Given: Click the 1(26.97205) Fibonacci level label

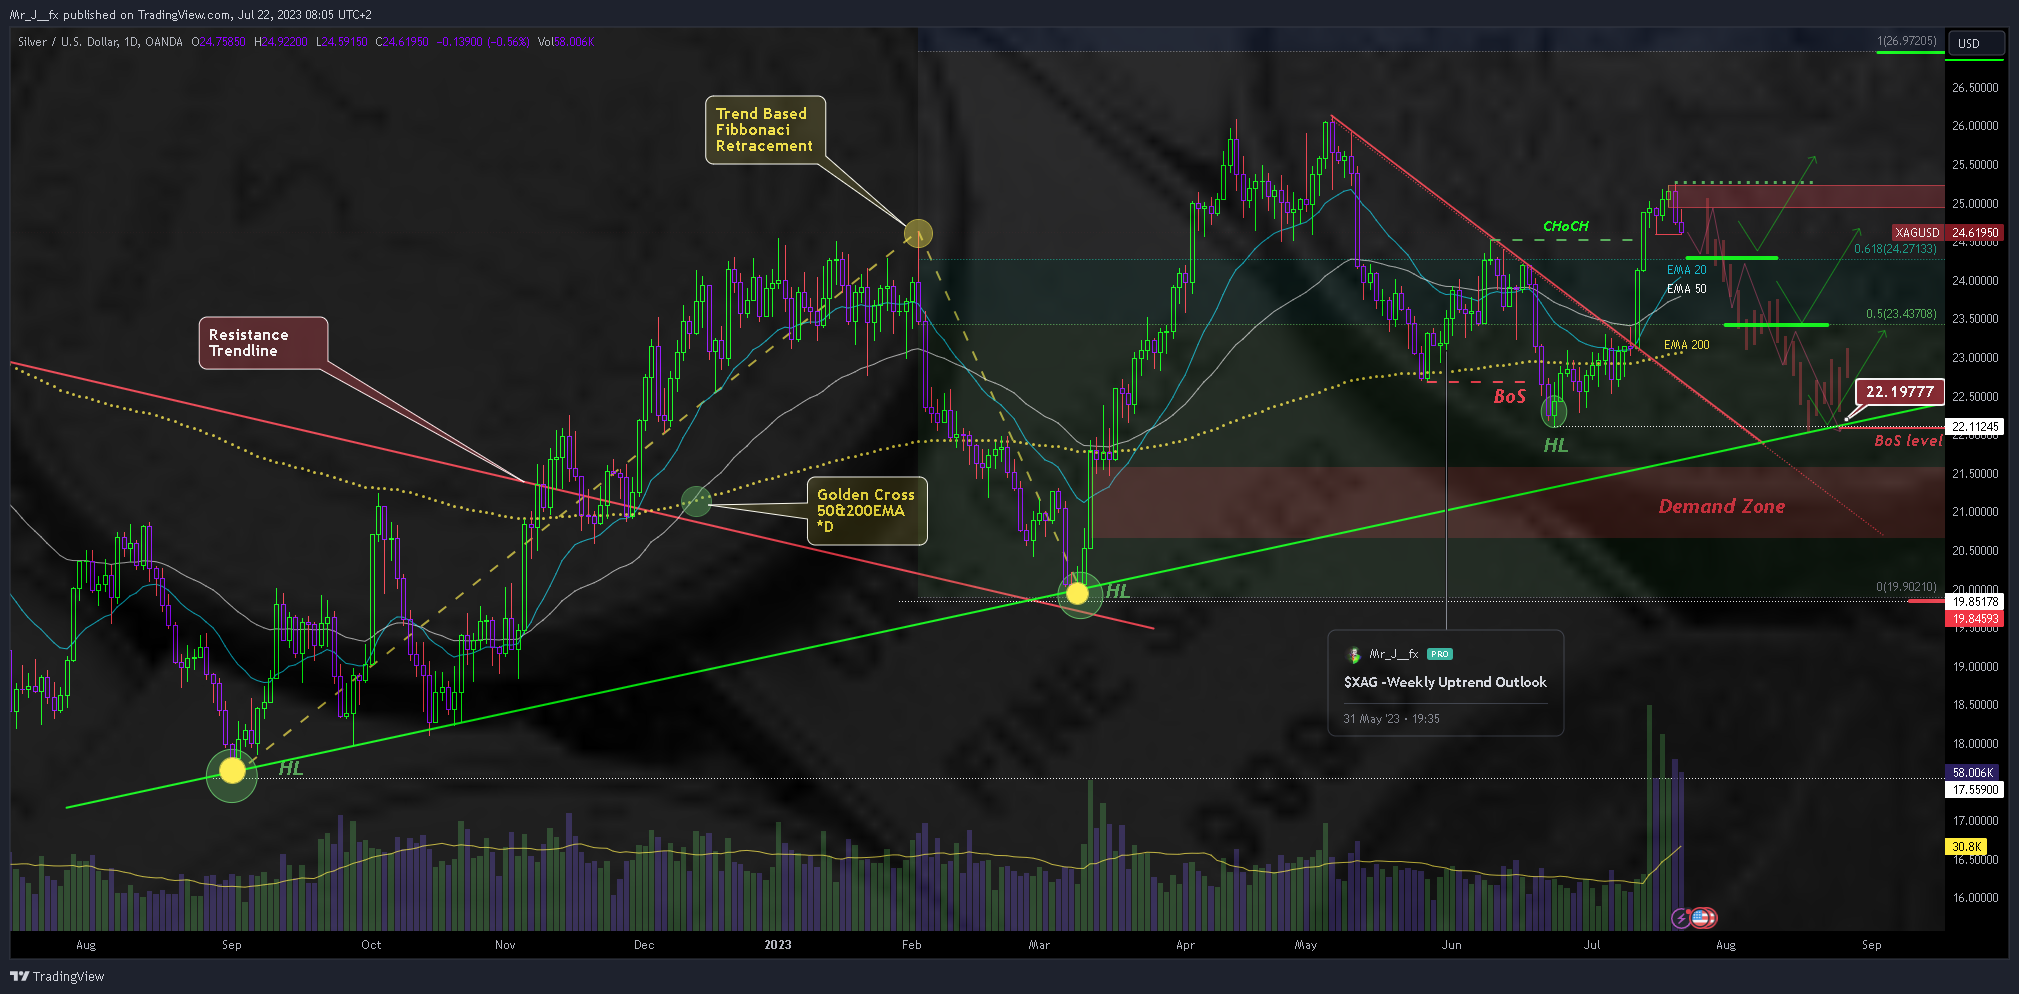Looking at the screenshot, I should pyautogui.click(x=1906, y=41).
